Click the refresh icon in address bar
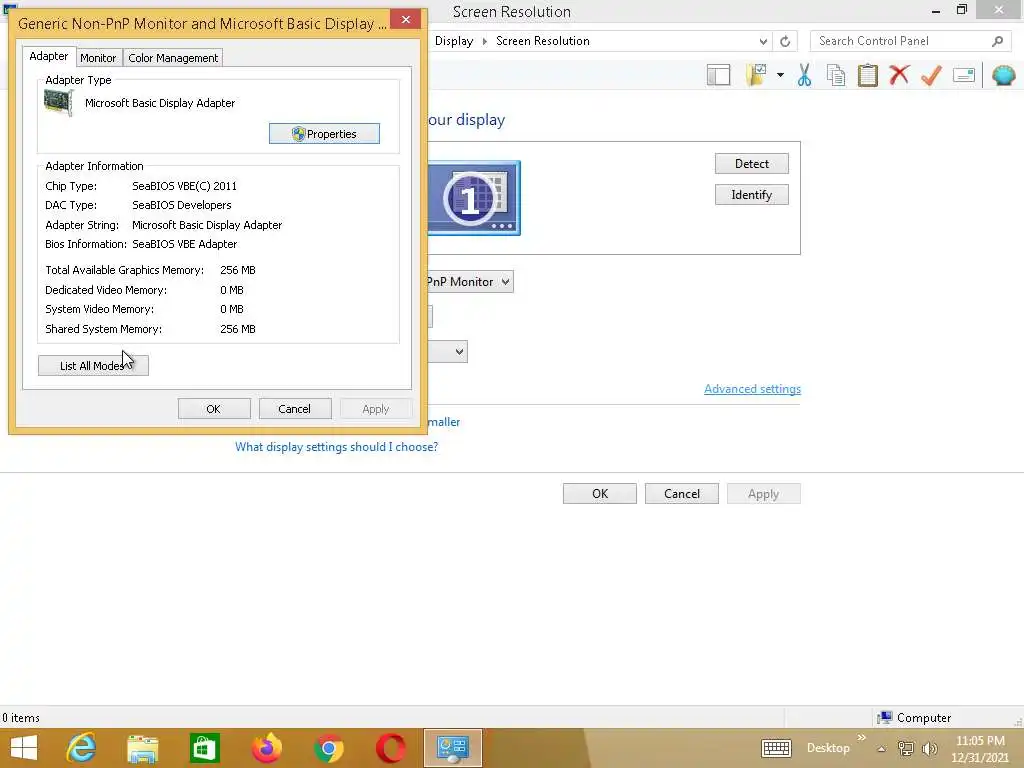This screenshot has width=1024, height=768. (785, 41)
